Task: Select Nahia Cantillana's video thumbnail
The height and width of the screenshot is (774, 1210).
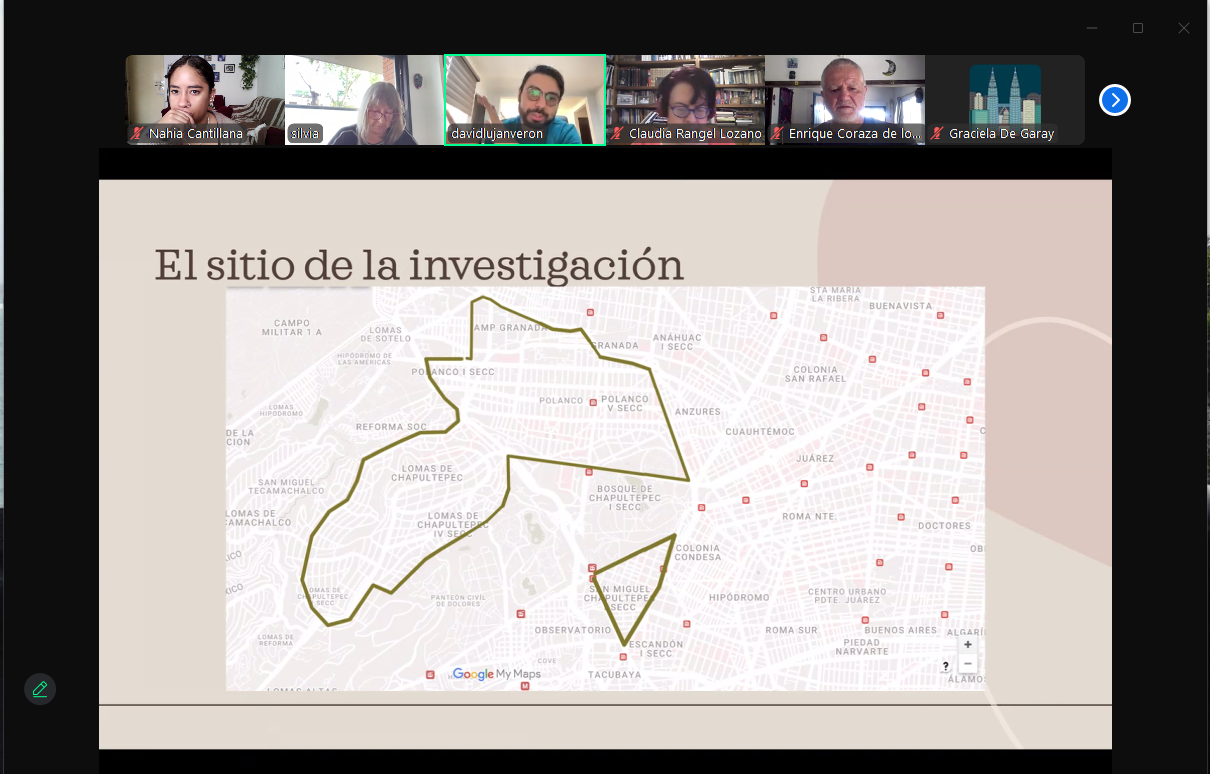Action: click(x=205, y=100)
